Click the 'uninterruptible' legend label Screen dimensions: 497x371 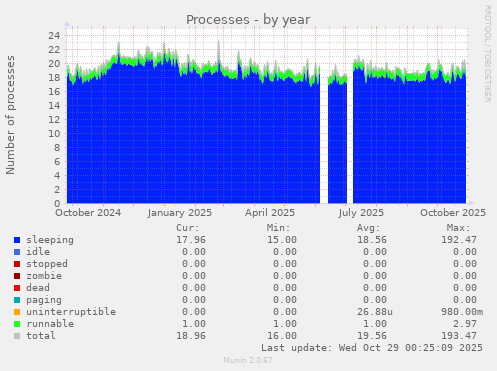click(x=71, y=312)
